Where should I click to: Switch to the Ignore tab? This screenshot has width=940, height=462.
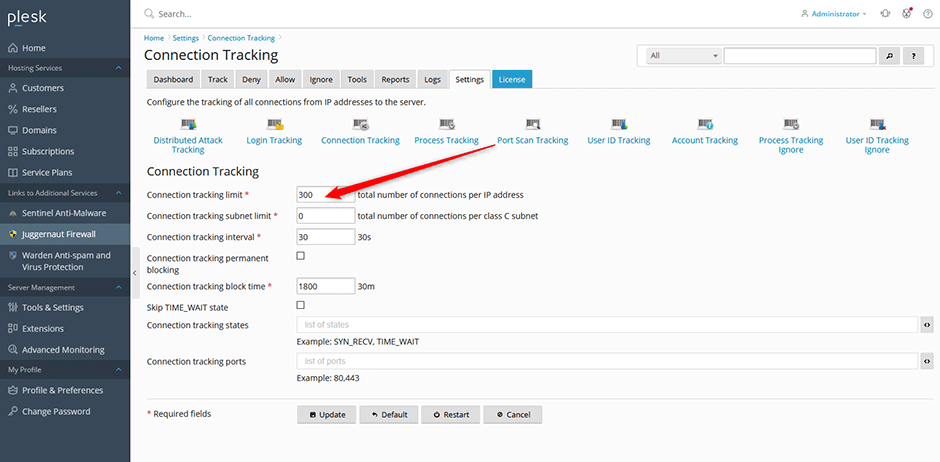coord(321,79)
